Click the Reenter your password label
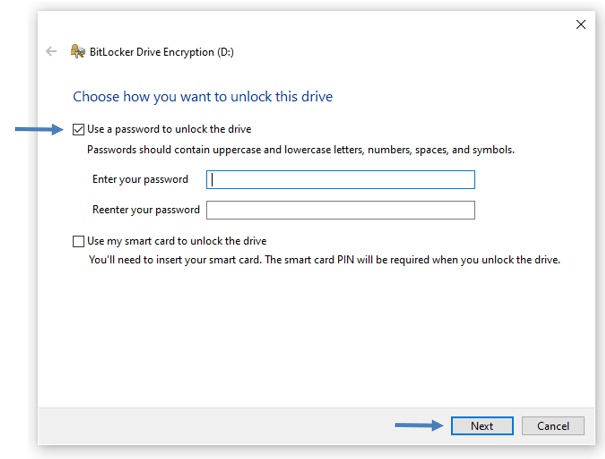This screenshot has height=459, width=605. click(x=146, y=210)
